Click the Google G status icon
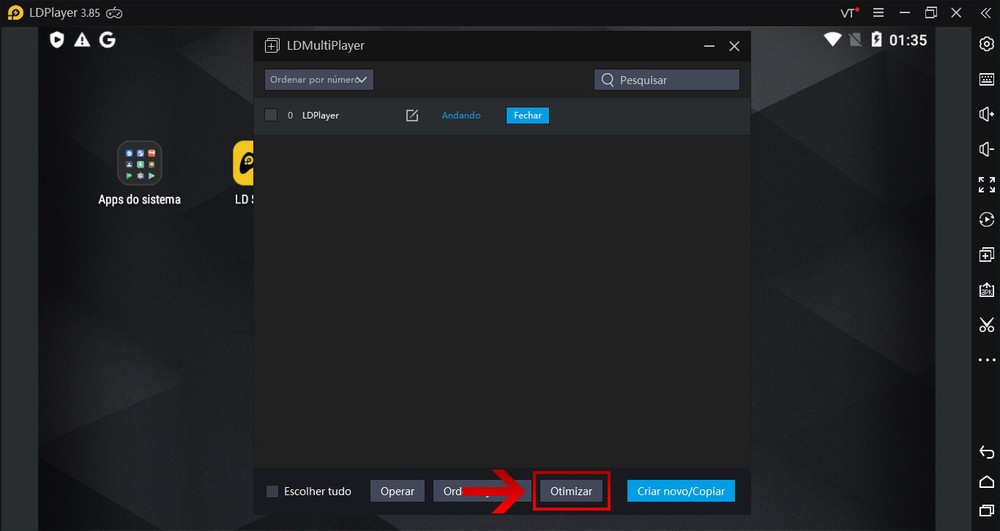Screen dimensions: 1000x531 (107, 40)
